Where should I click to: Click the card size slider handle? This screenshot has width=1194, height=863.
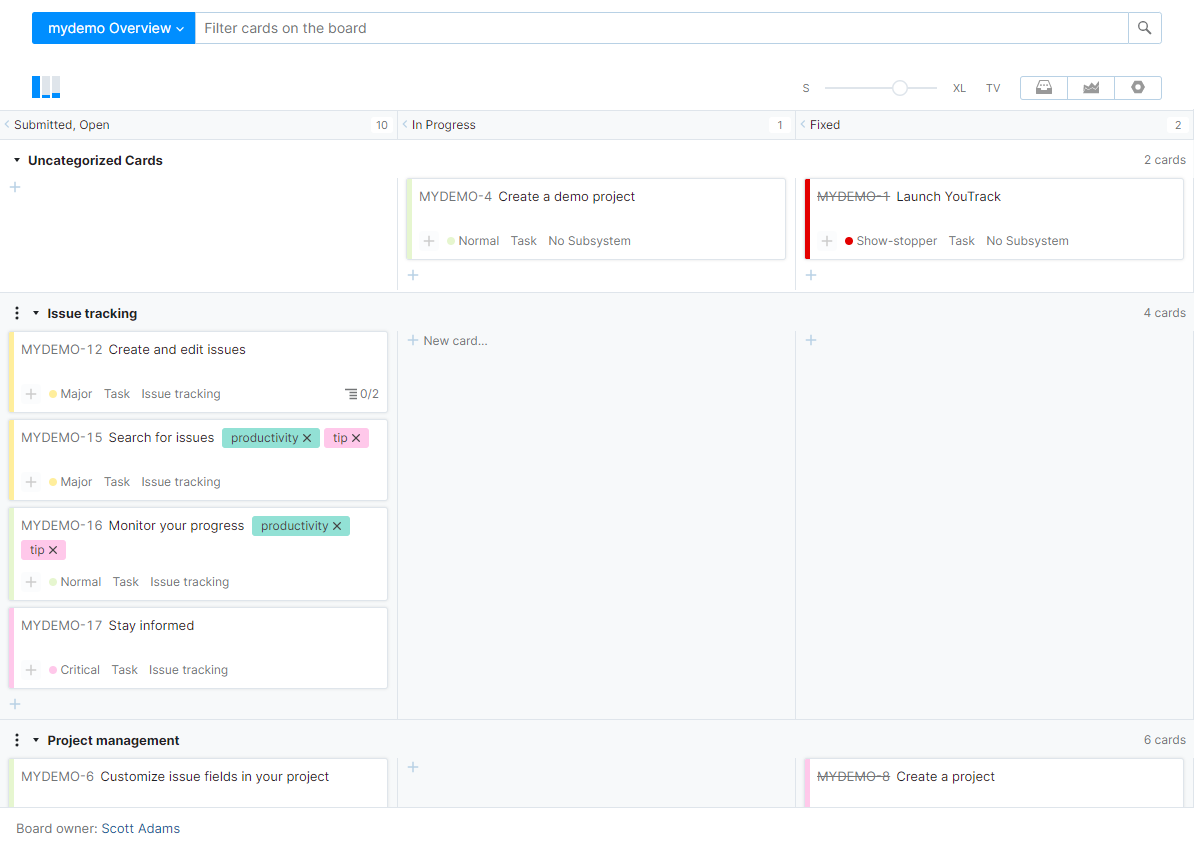[900, 88]
